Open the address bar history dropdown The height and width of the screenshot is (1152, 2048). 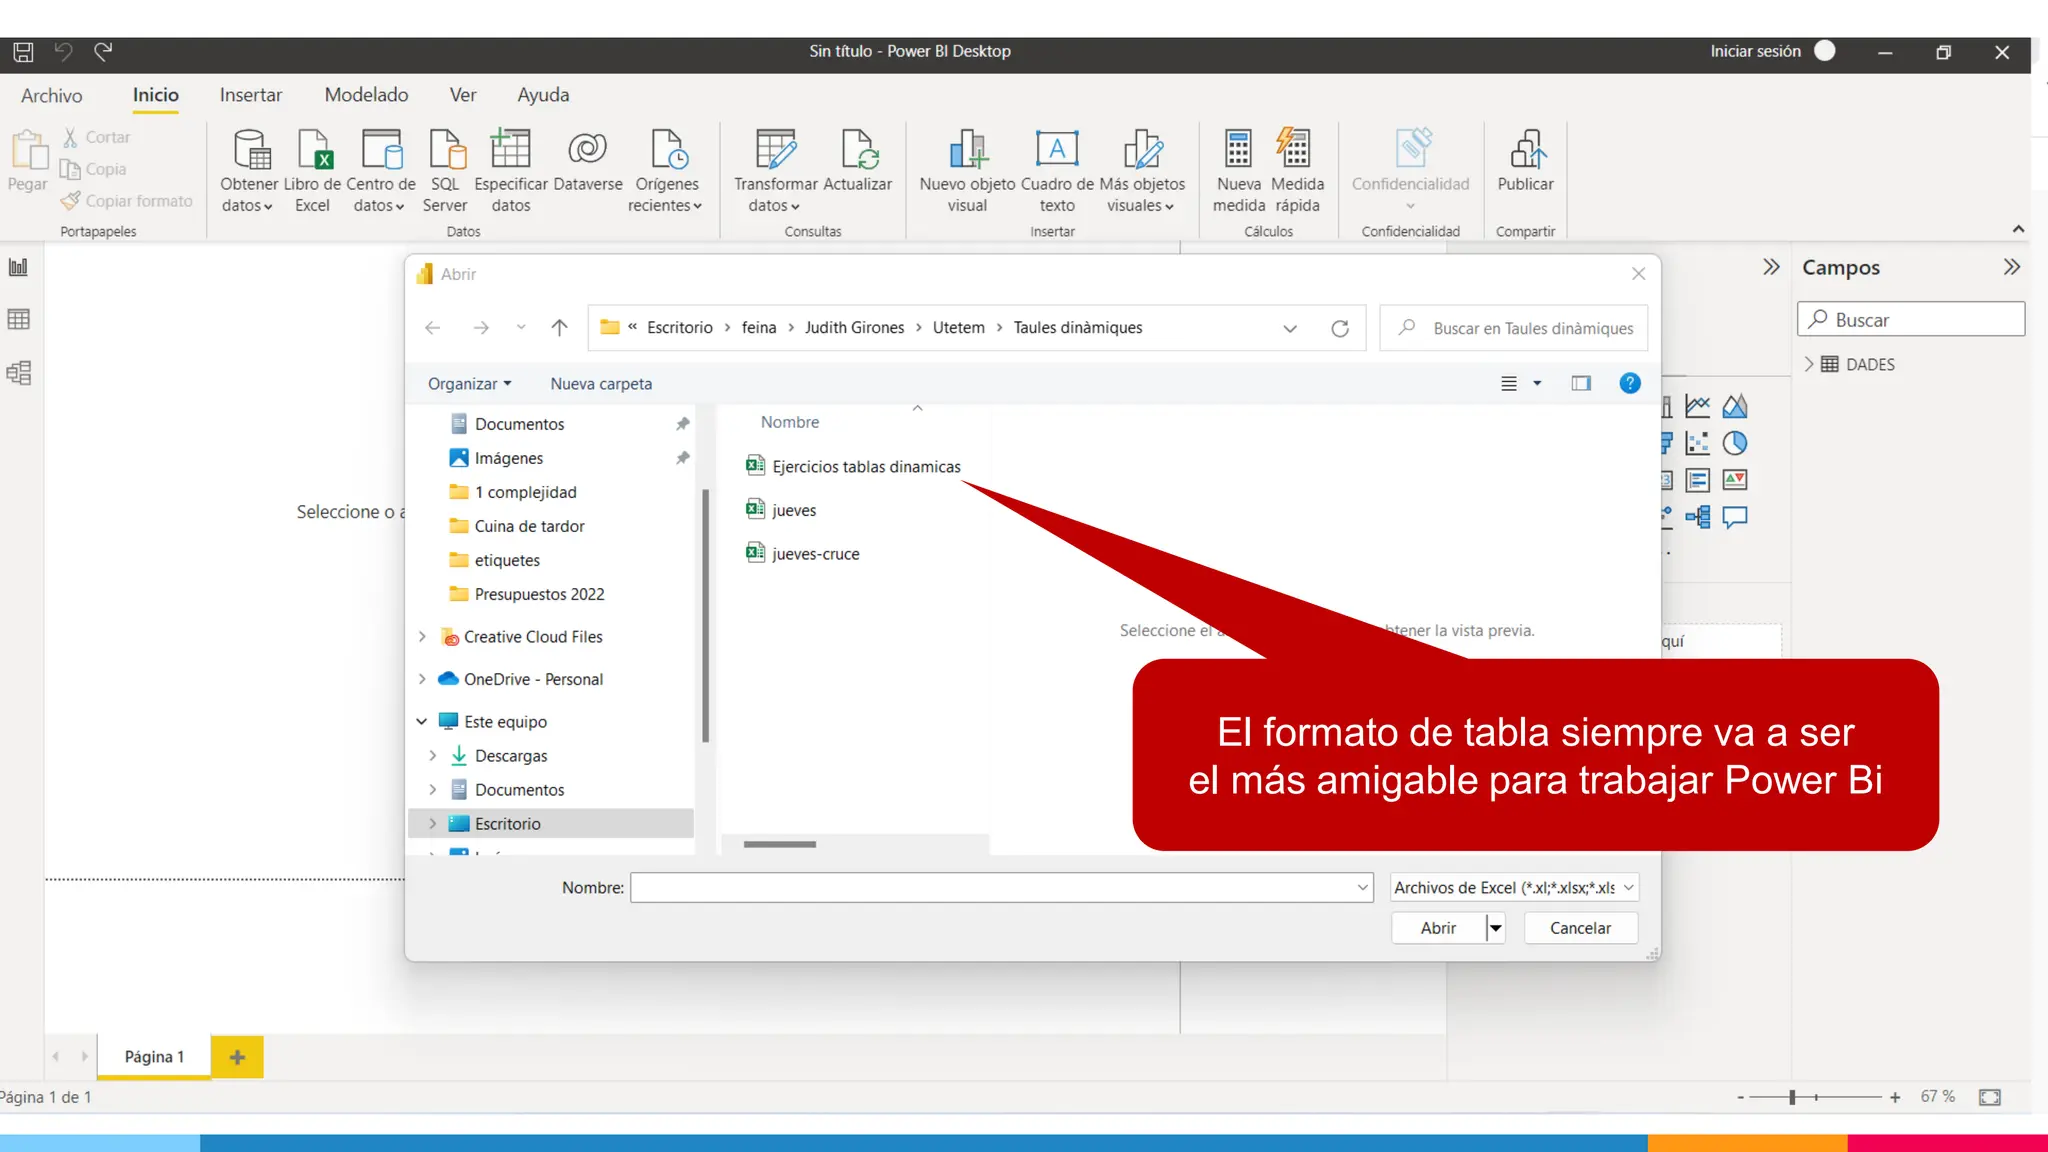click(x=1290, y=328)
